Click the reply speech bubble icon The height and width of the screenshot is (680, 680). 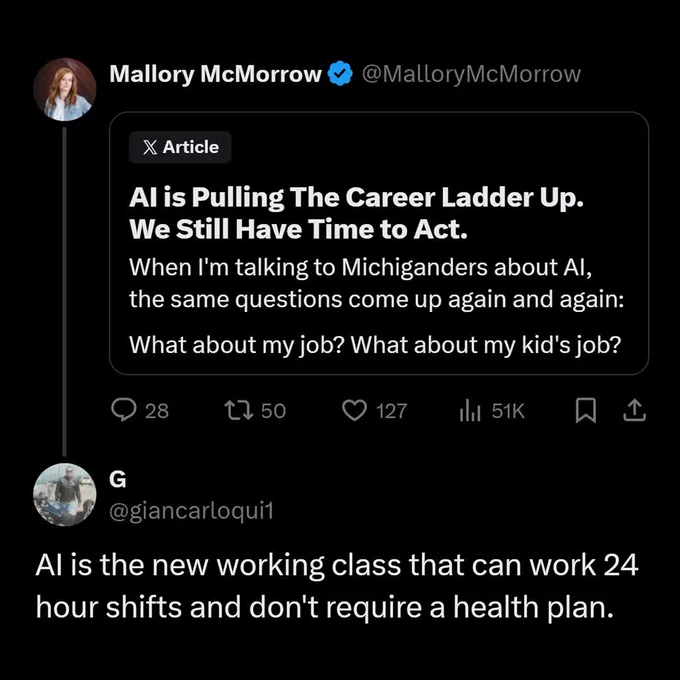(124, 410)
